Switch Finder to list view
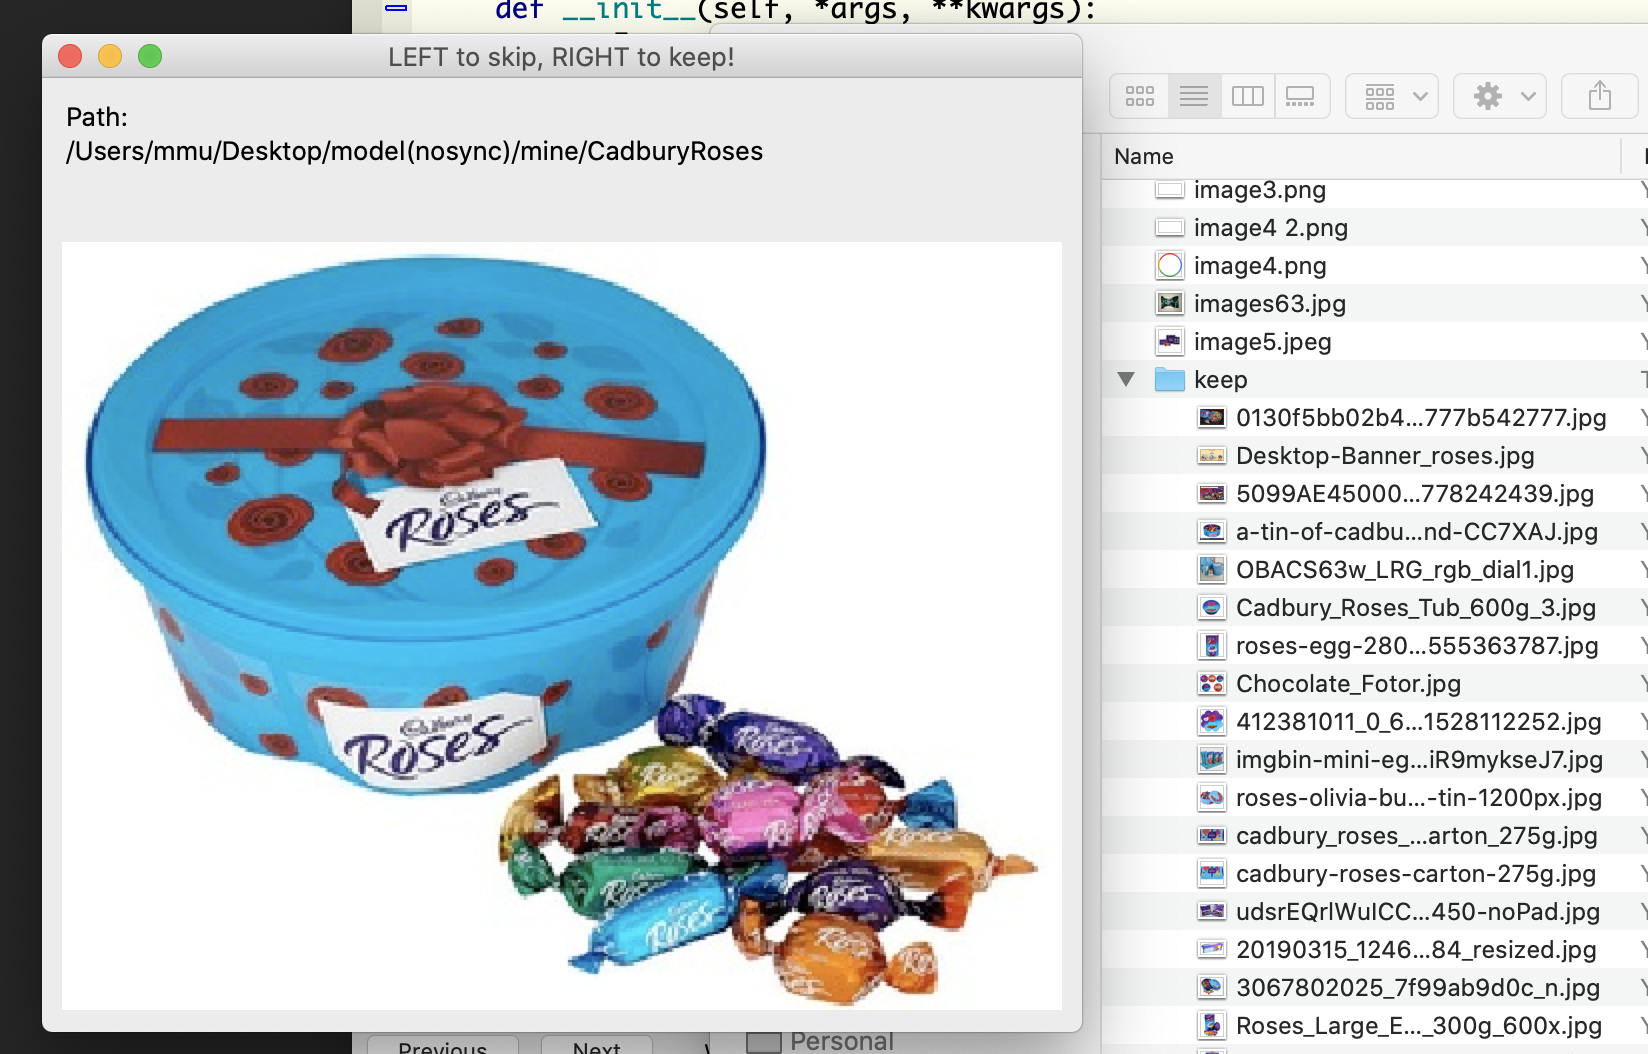This screenshot has width=1648, height=1054. click(1194, 96)
